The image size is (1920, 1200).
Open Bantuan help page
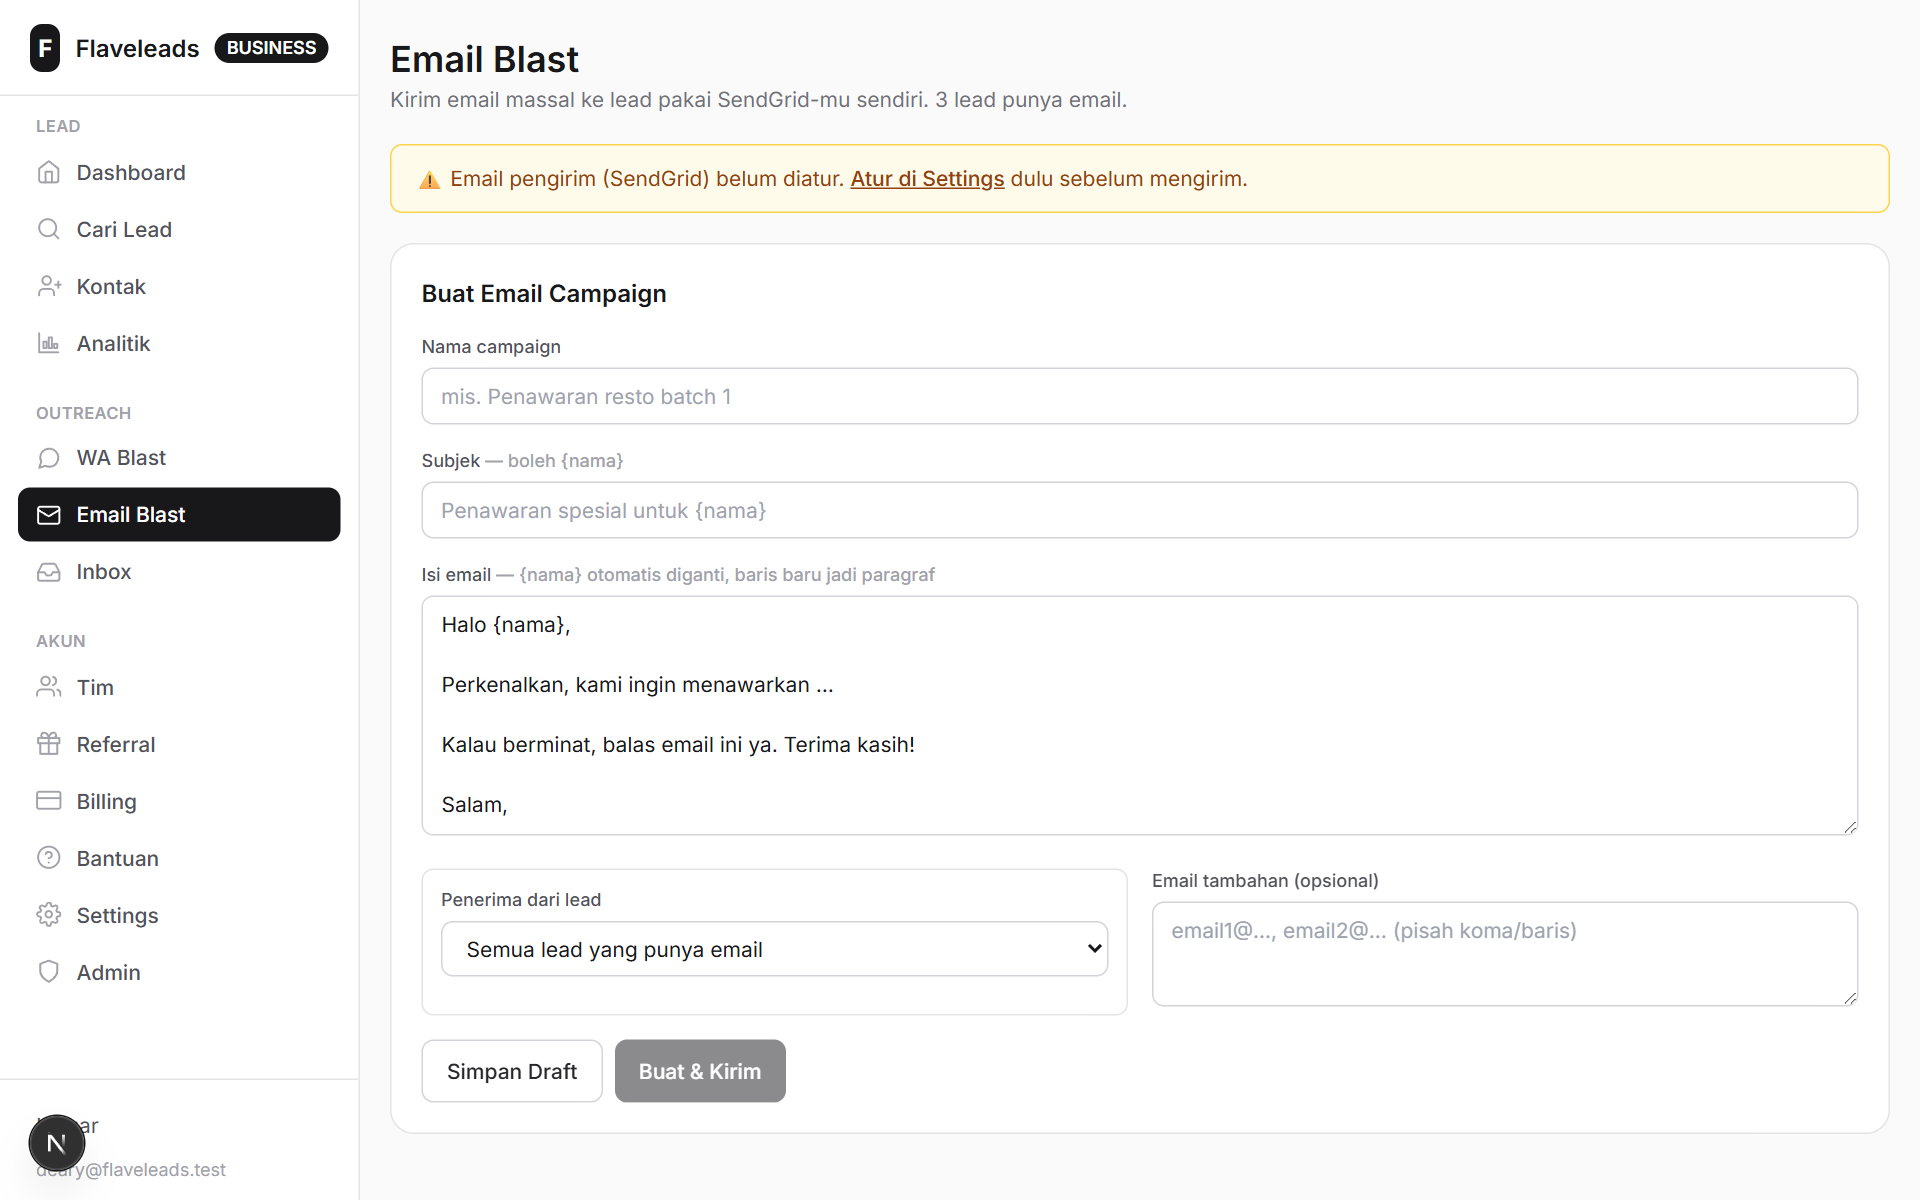pyautogui.click(x=179, y=858)
